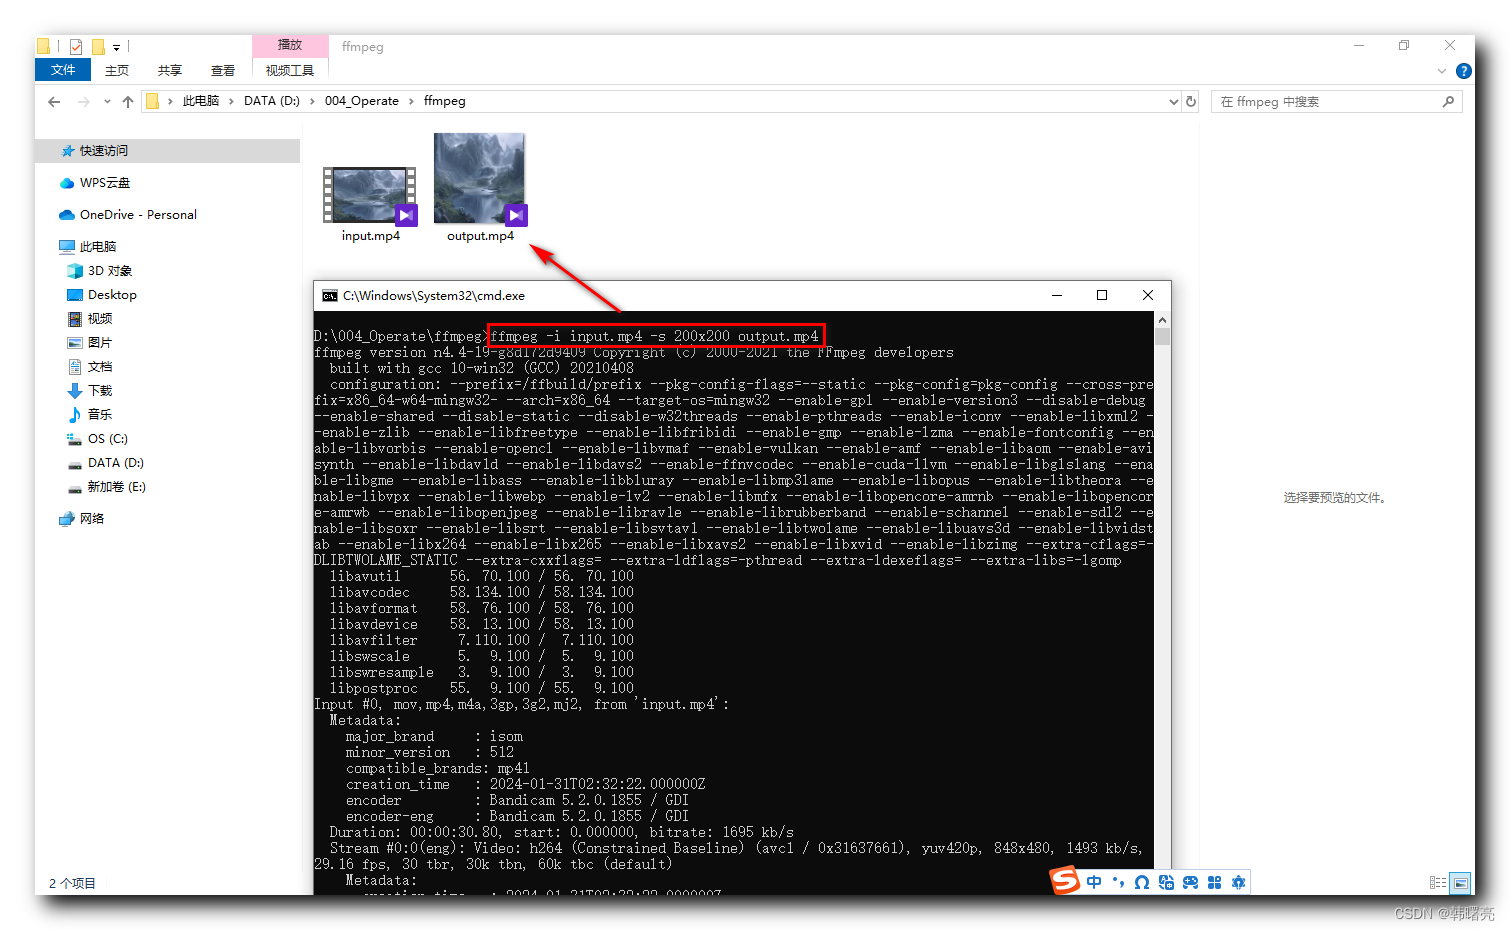Image resolution: width=1510 pixels, height=930 pixels.
Task: Toggle Chinese/English mode 中 icon
Action: [x=1094, y=882]
